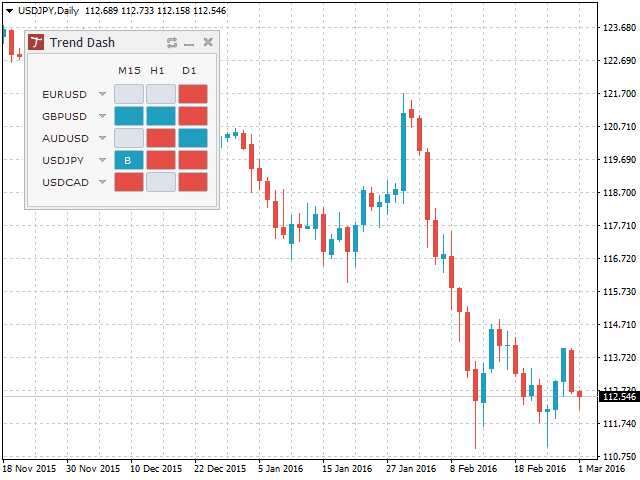Image resolution: width=640 pixels, height=480 pixels.
Task: Click the Trend Dash title text
Action: (x=82, y=42)
